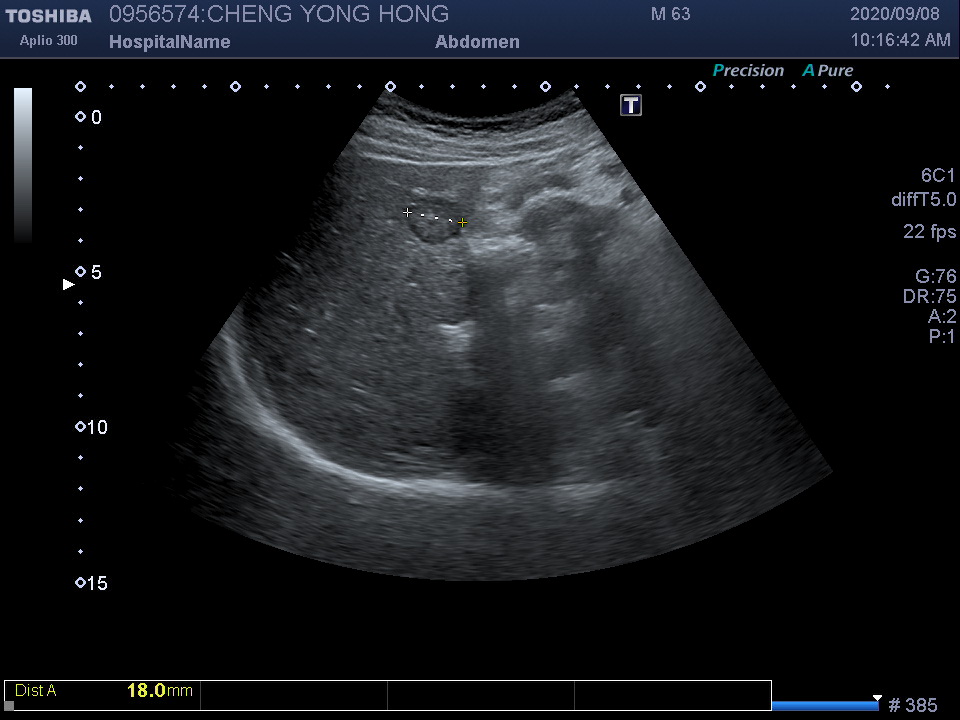Viewport: 960px width, 720px height.
Task: Click the TOSHIBA logo
Action: tap(48, 16)
